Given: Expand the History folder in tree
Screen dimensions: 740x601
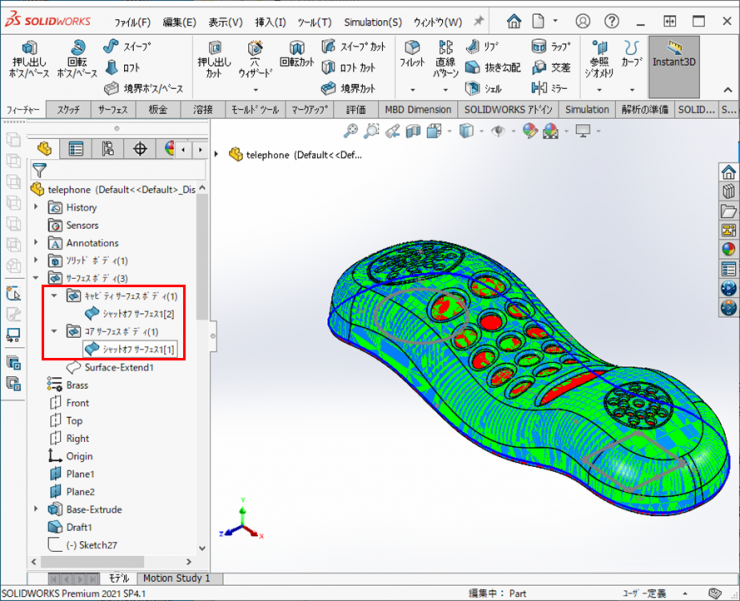Looking at the screenshot, I should point(37,207).
